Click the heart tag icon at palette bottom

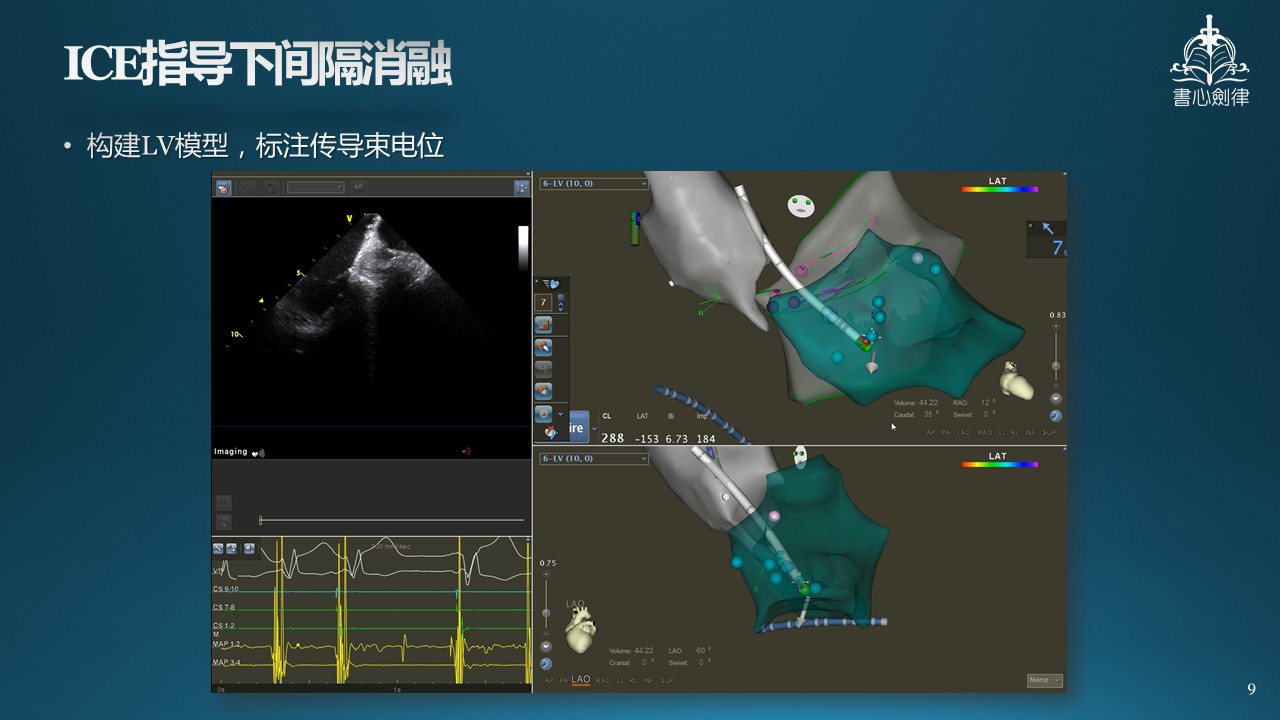(551, 432)
